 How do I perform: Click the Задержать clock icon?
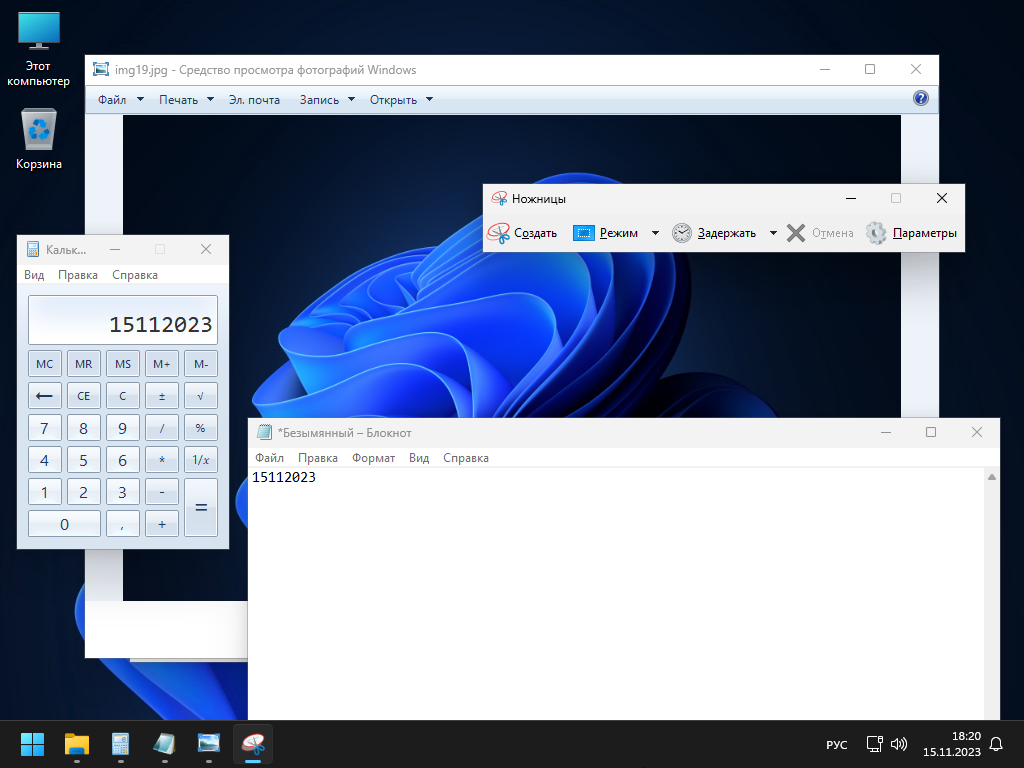pos(681,233)
